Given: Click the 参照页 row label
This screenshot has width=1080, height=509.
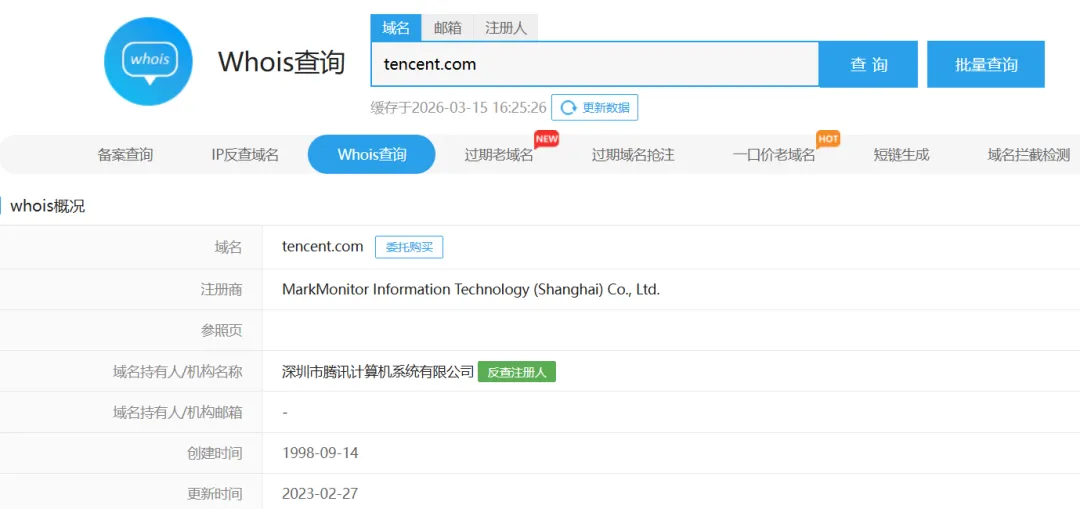Looking at the screenshot, I should [x=222, y=331].
